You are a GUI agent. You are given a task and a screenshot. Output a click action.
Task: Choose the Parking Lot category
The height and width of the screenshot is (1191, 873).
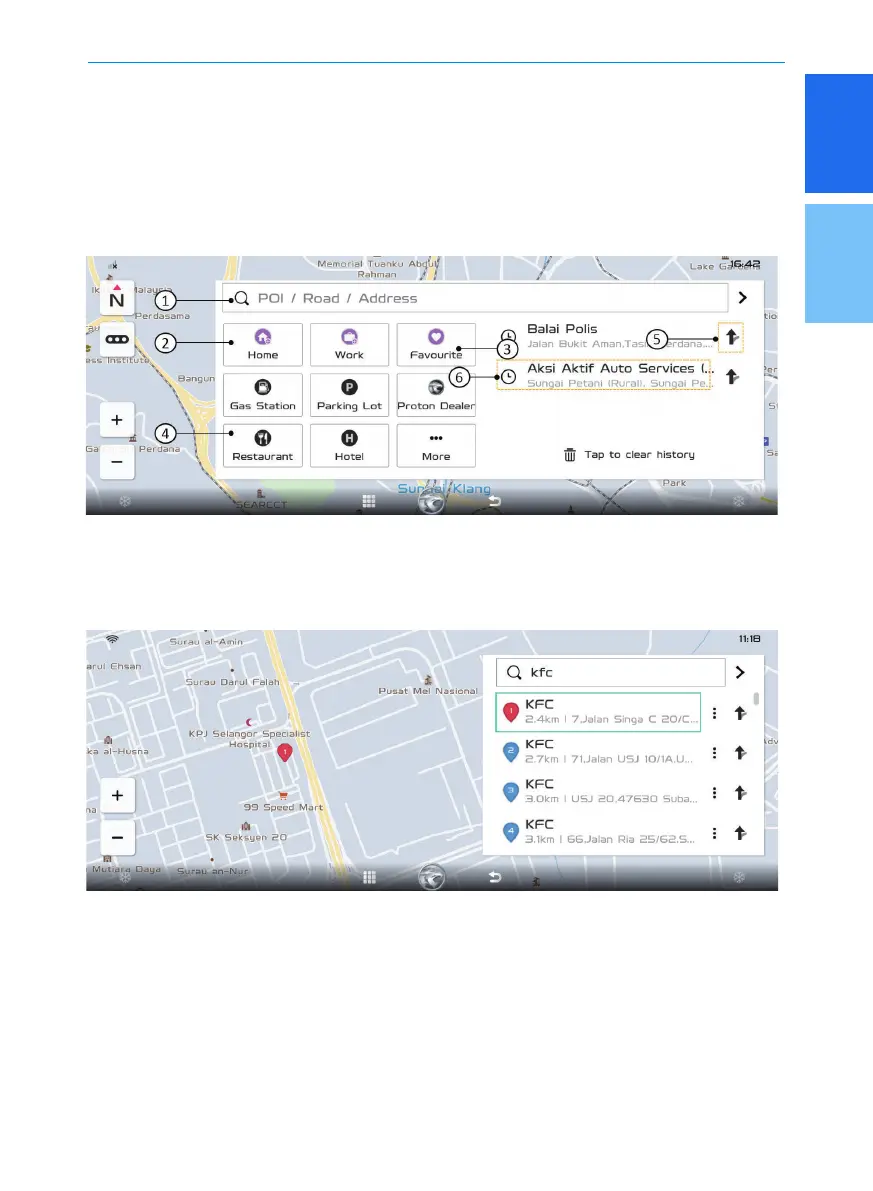tap(350, 395)
